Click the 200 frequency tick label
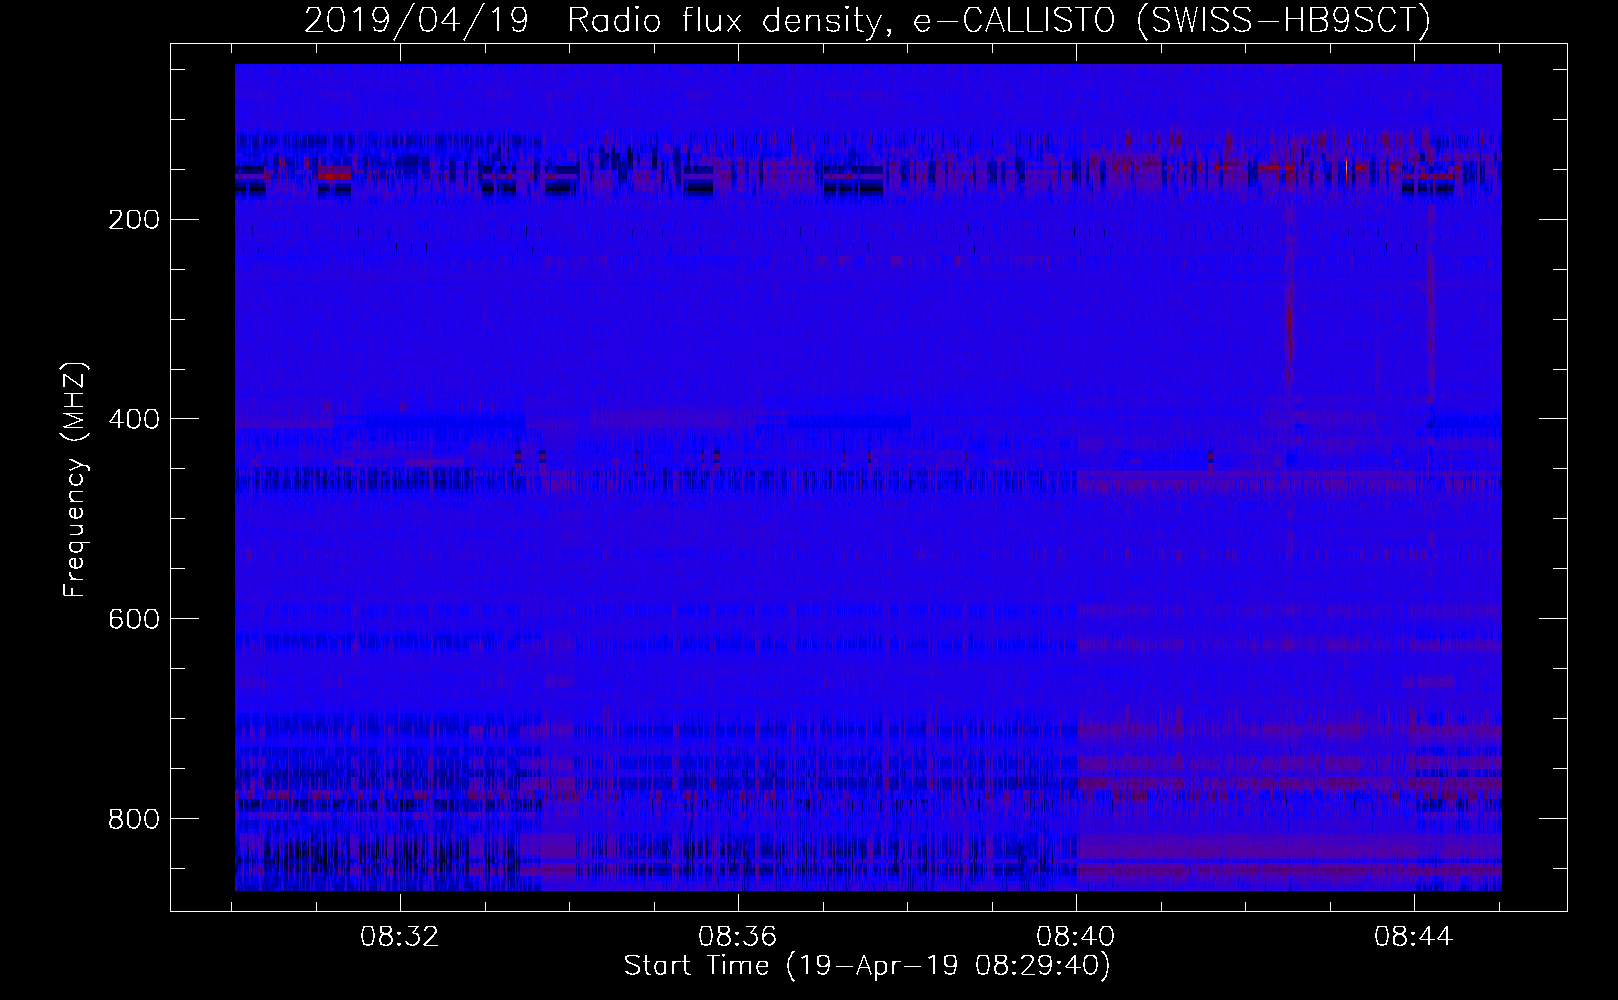Viewport: 1618px width, 1000px height. coord(133,219)
